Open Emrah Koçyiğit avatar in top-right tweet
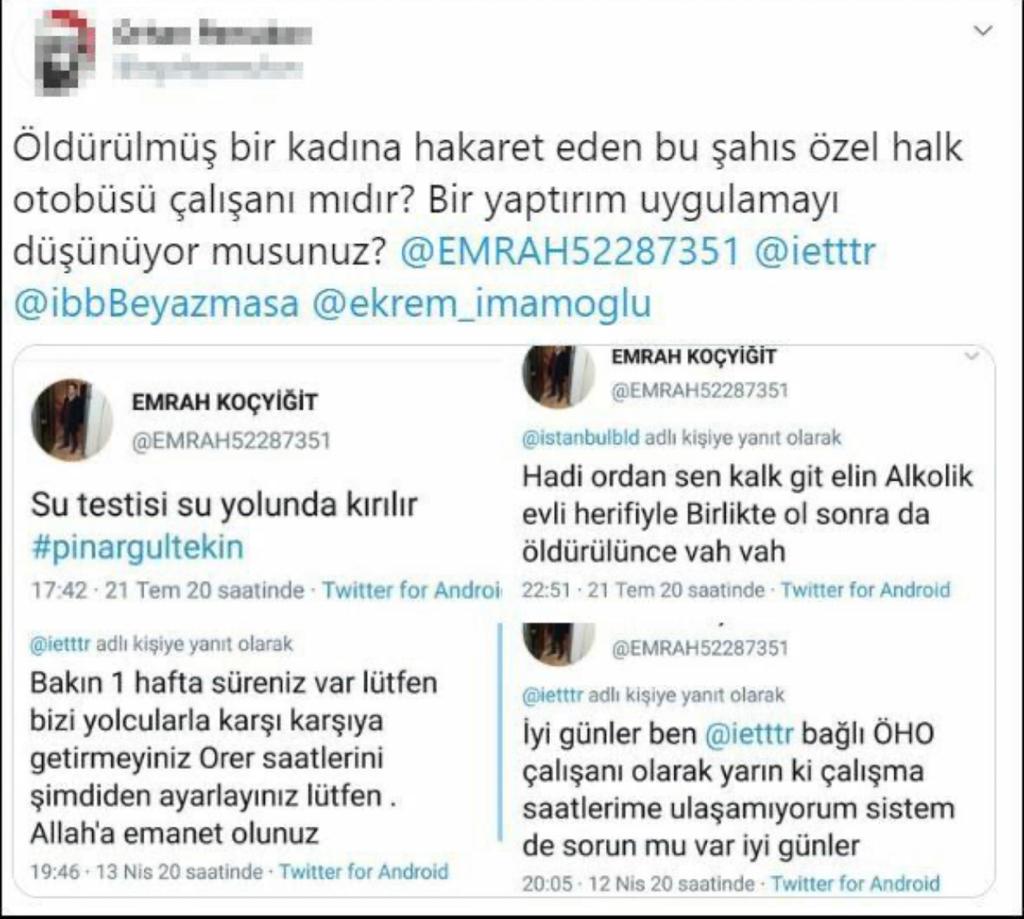The image size is (1024, 919). coord(558,376)
